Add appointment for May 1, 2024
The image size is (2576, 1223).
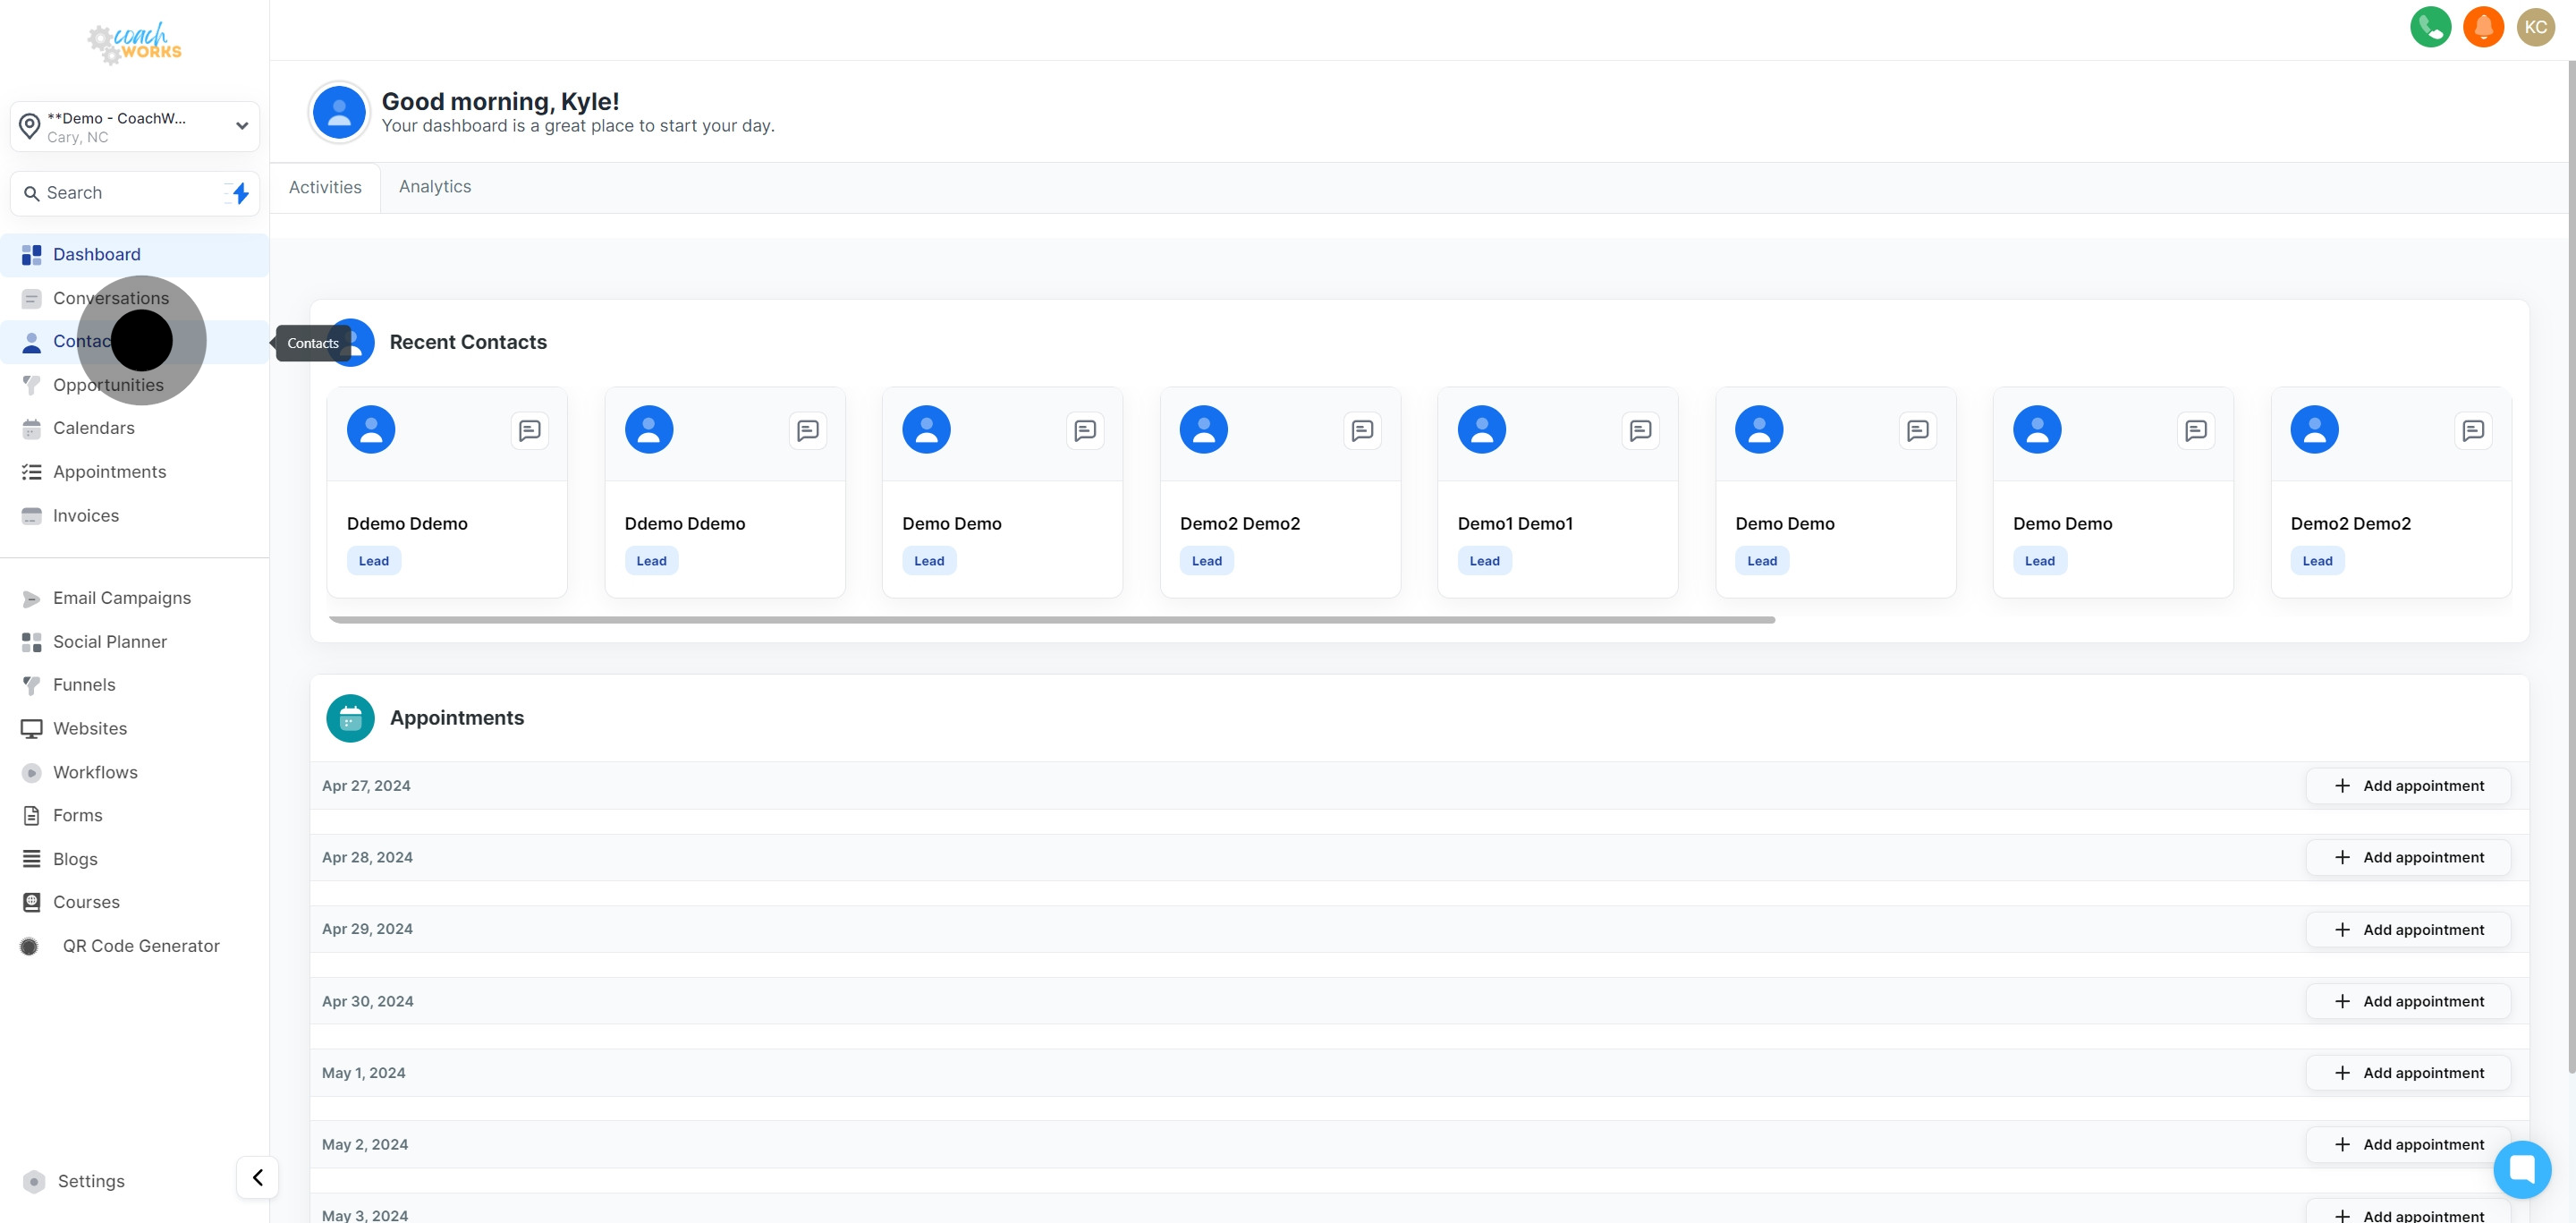point(2408,1073)
